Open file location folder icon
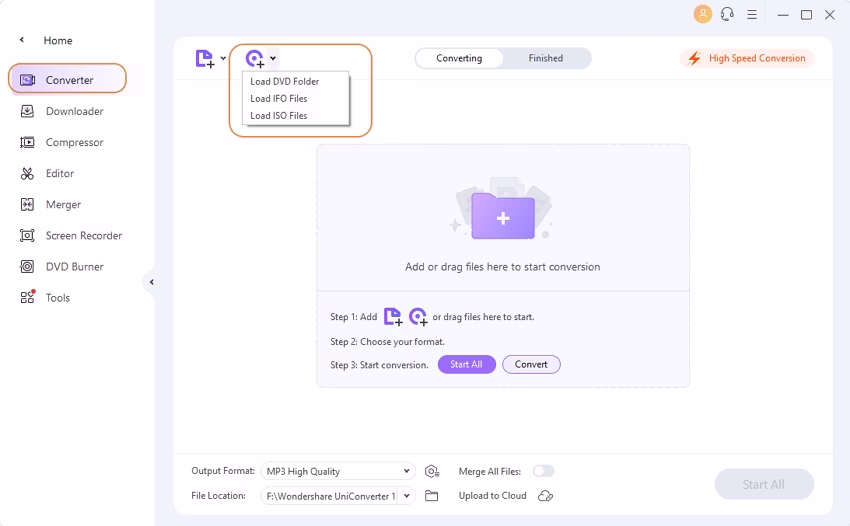Screen dimensions: 850x526 [432, 495]
